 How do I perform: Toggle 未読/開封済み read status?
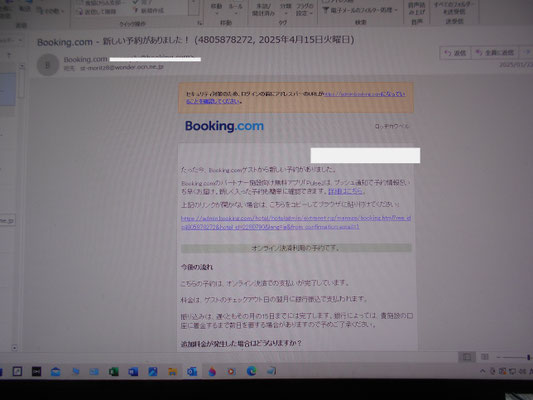(263, 10)
